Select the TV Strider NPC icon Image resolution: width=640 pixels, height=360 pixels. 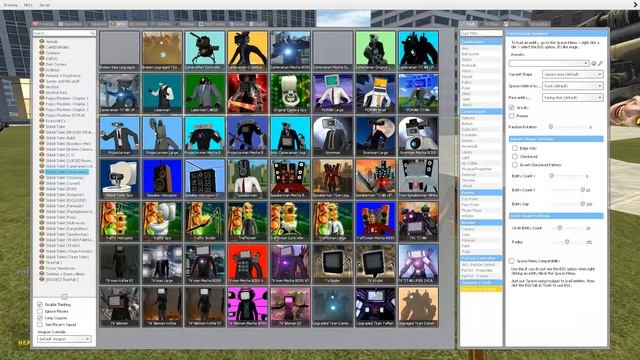[375, 264]
